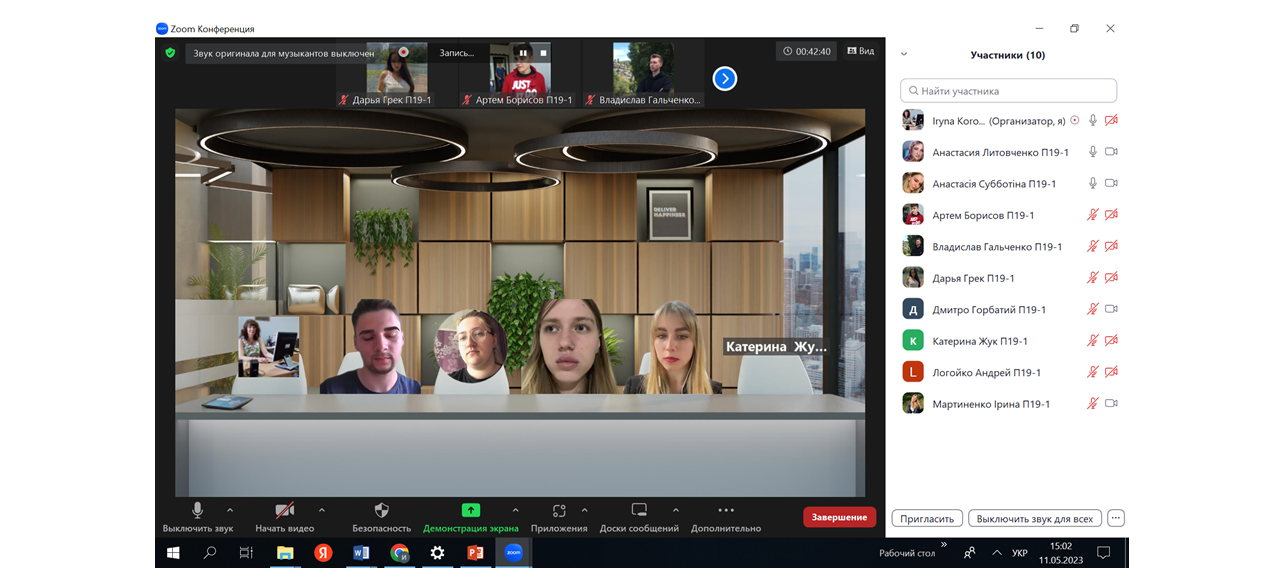
Task: Change keyboard language УКР indicator
Action: [1019, 553]
